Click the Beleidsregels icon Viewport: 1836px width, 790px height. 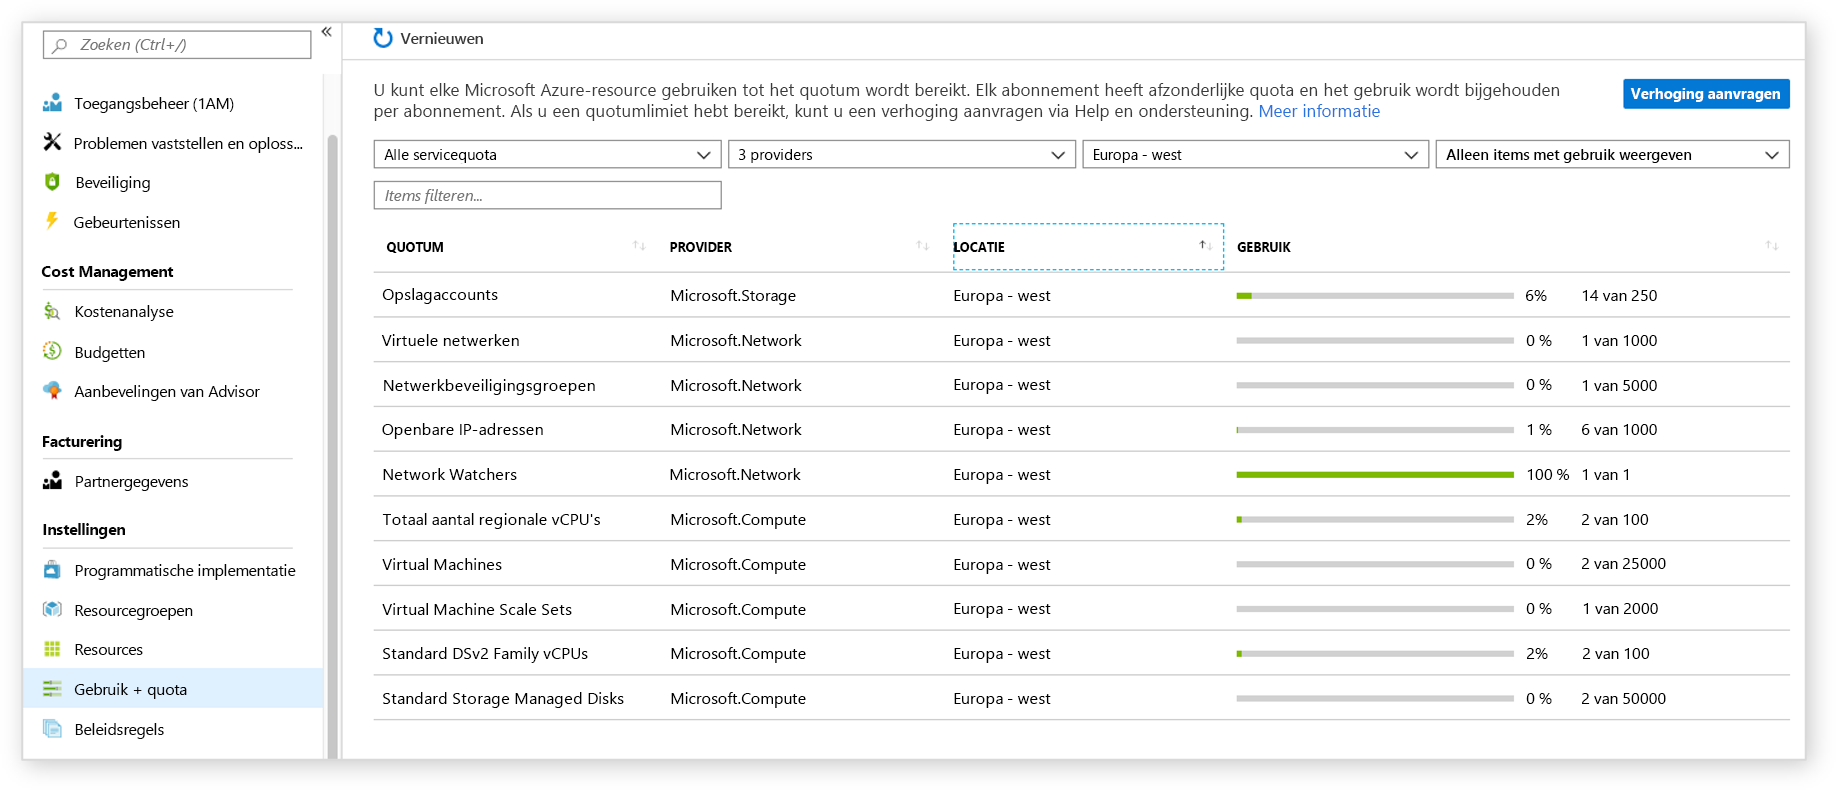(52, 729)
